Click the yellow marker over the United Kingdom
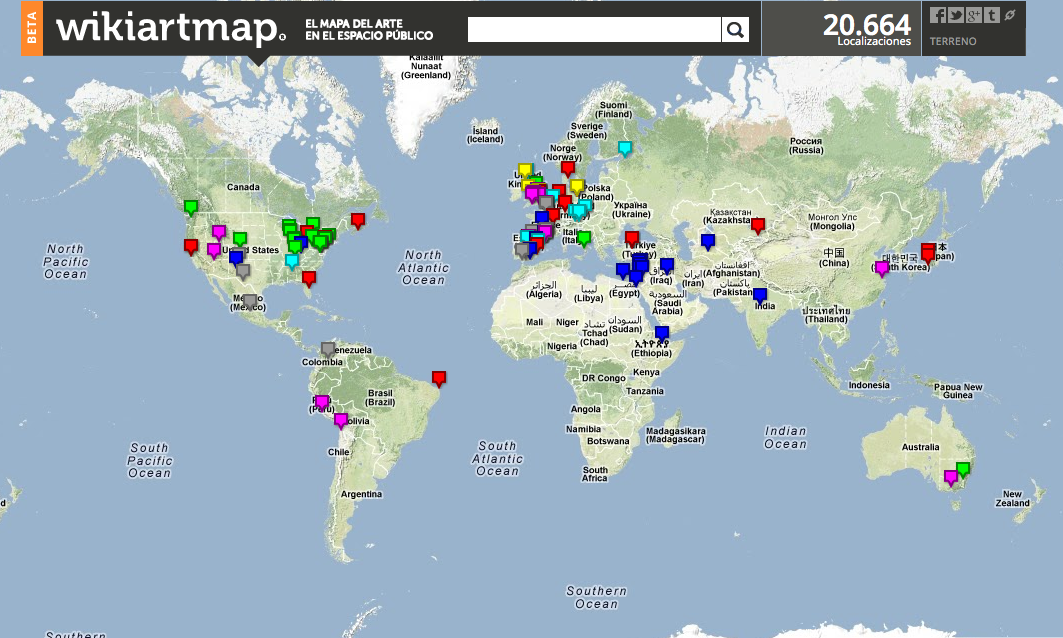The image size is (1063, 638). pos(524,168)
